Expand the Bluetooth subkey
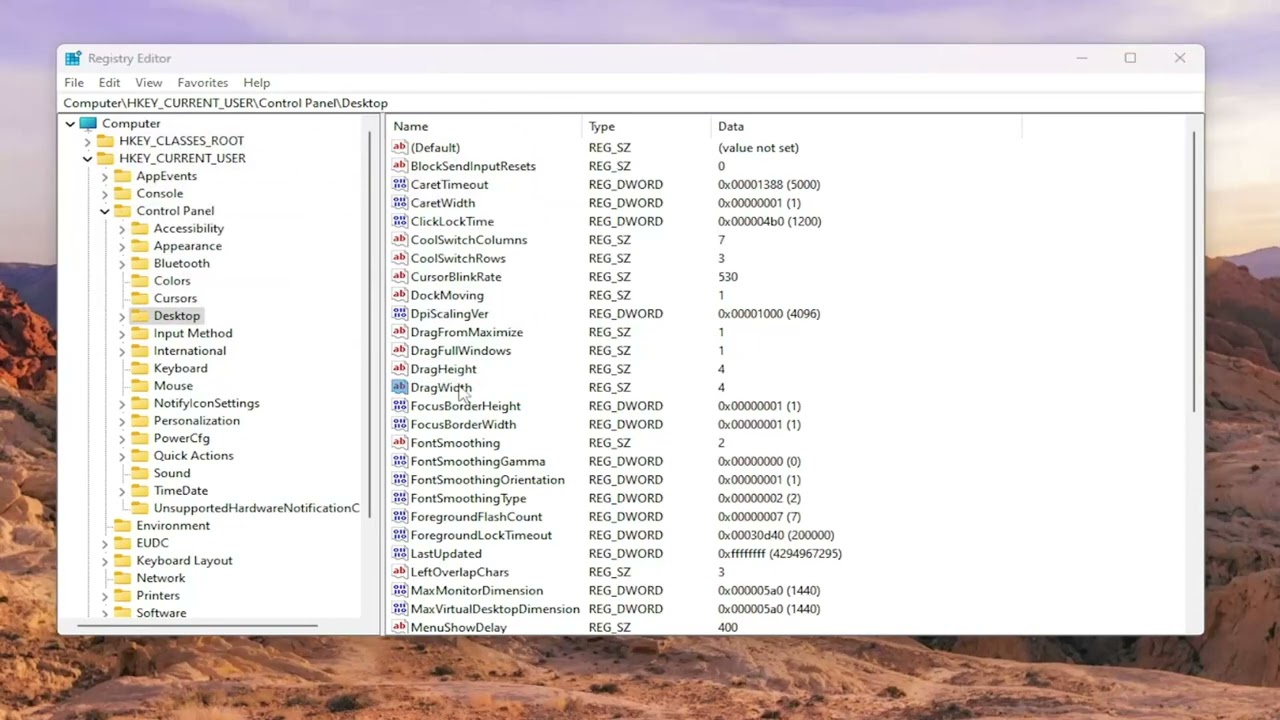The image size is (1280, 720). [122, 263]
